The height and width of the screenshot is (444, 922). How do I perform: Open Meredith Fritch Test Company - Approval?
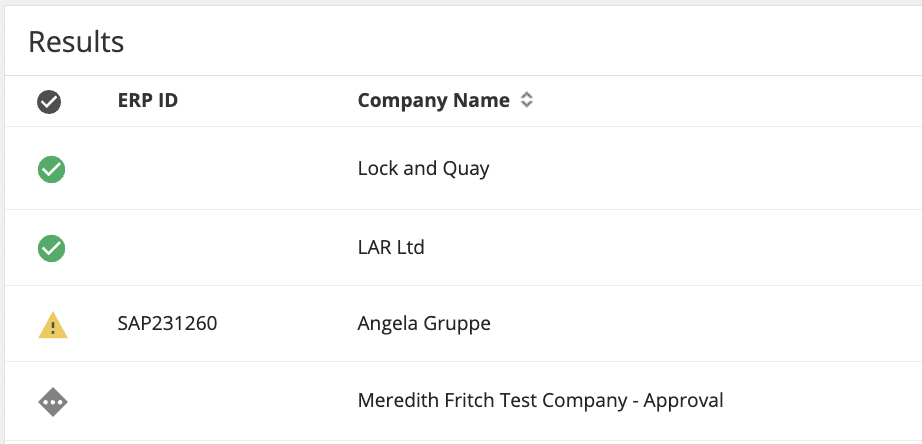[540, 401]
